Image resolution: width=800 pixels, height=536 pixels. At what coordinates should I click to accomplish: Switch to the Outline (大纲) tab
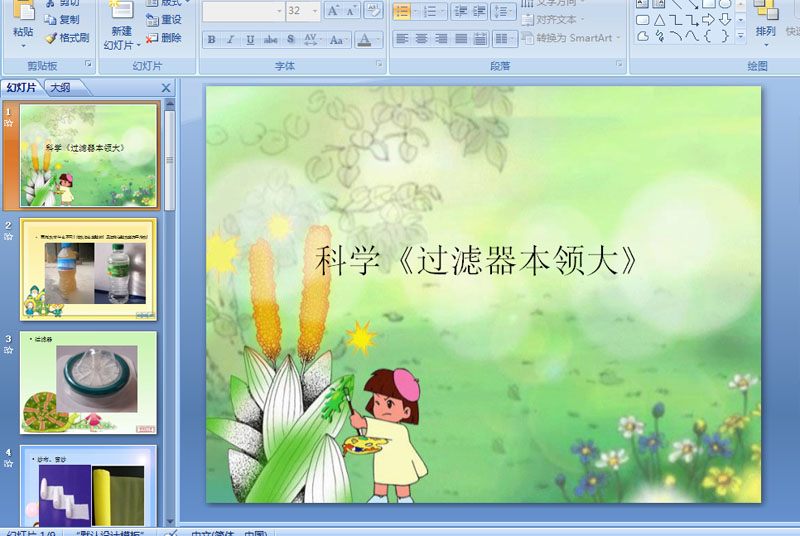tap(60, 88)
